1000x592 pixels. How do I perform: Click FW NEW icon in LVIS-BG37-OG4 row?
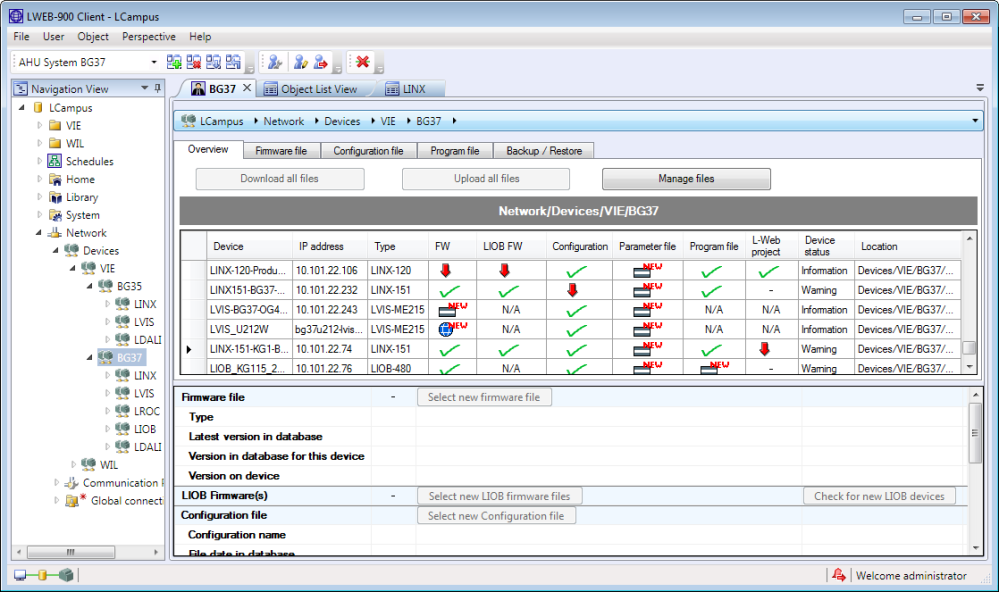coord(453,309)
